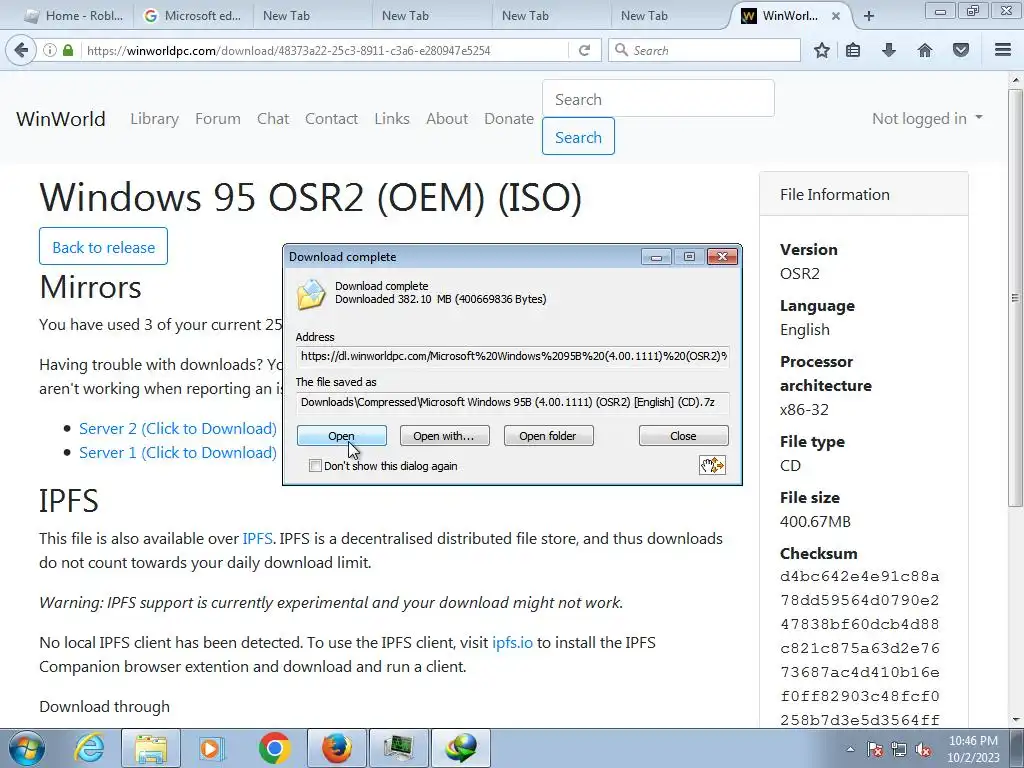
Task: Click Firefox search box
Action: [704, 50]
